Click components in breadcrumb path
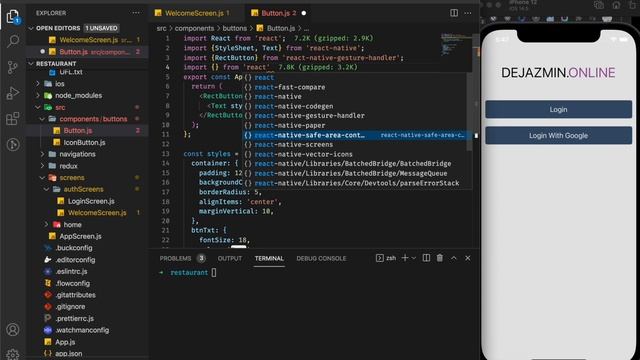The width and height of the screenshot is (640, 360). tap(194, 28)
